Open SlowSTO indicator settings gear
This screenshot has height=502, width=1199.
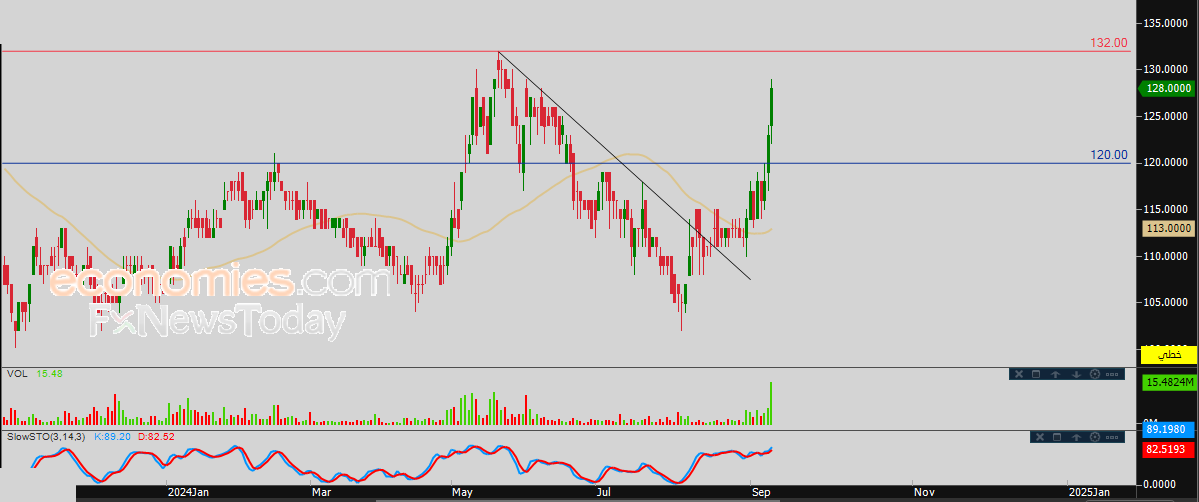pos(1094,437)
